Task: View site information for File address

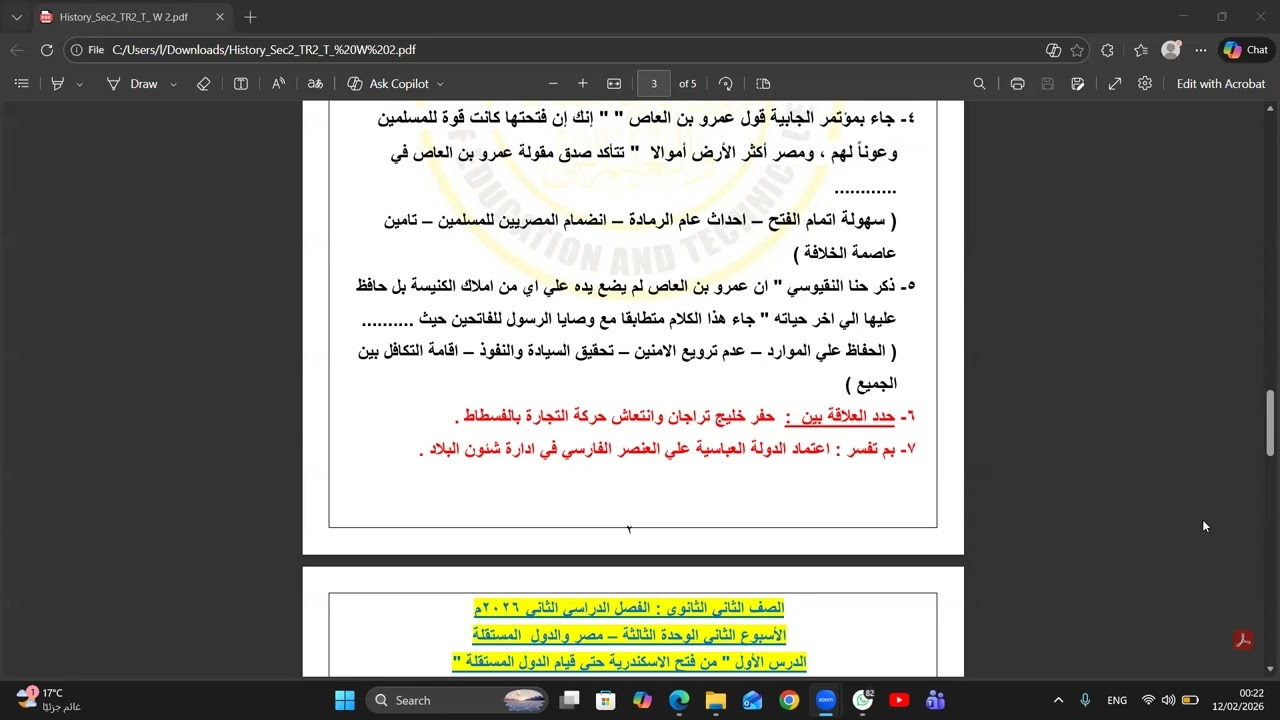Action: [88, 50]
